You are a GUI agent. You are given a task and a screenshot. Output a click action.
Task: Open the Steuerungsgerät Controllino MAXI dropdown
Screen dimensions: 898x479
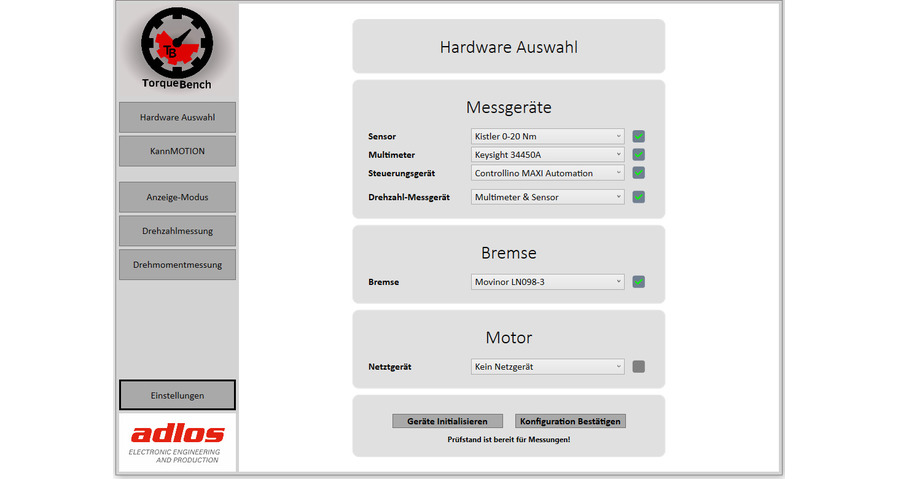click(547, 173)
